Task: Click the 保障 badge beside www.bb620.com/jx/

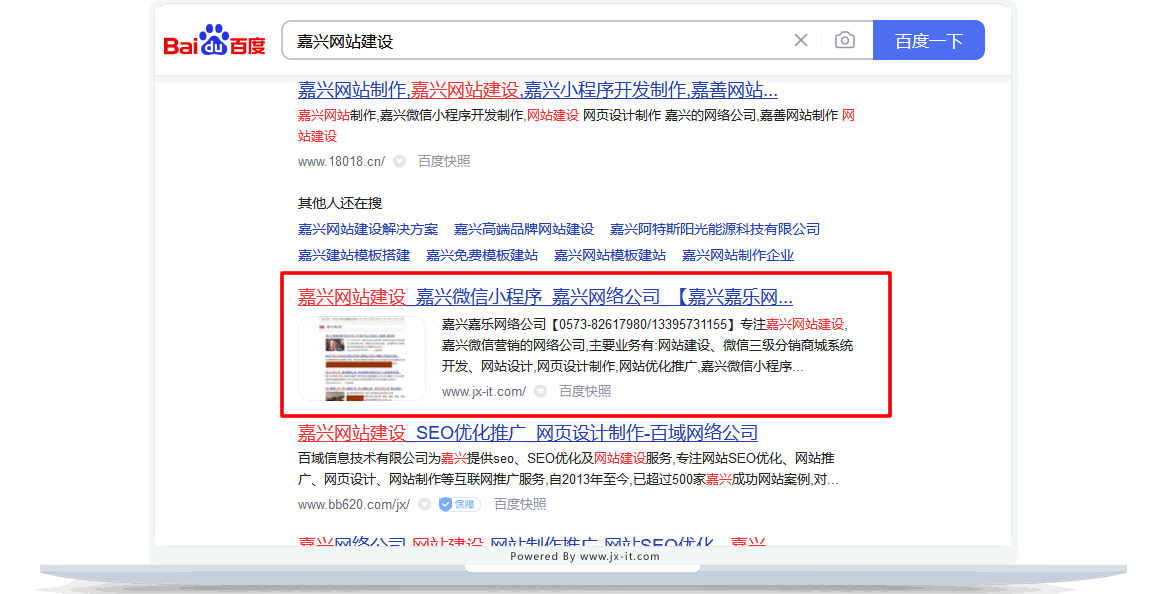Action: click(x=458, y=505)
